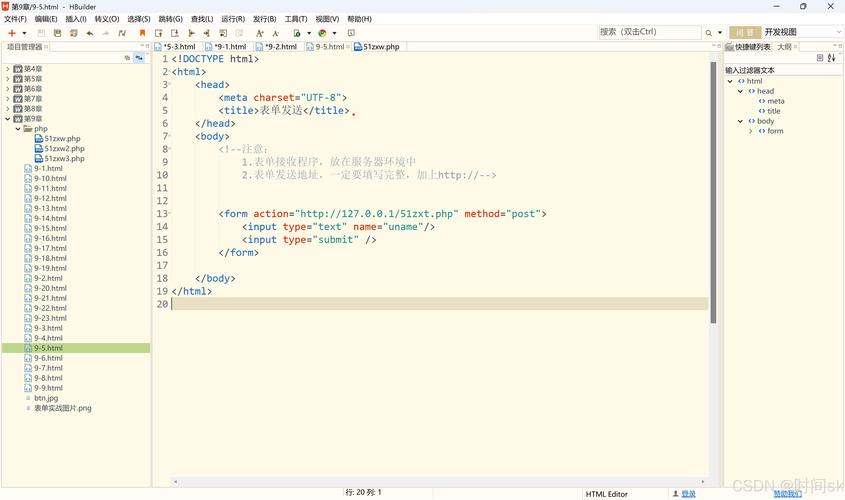Click the 搜索 search input box
Screen dimensions: 845x500
tap(648, 32)
